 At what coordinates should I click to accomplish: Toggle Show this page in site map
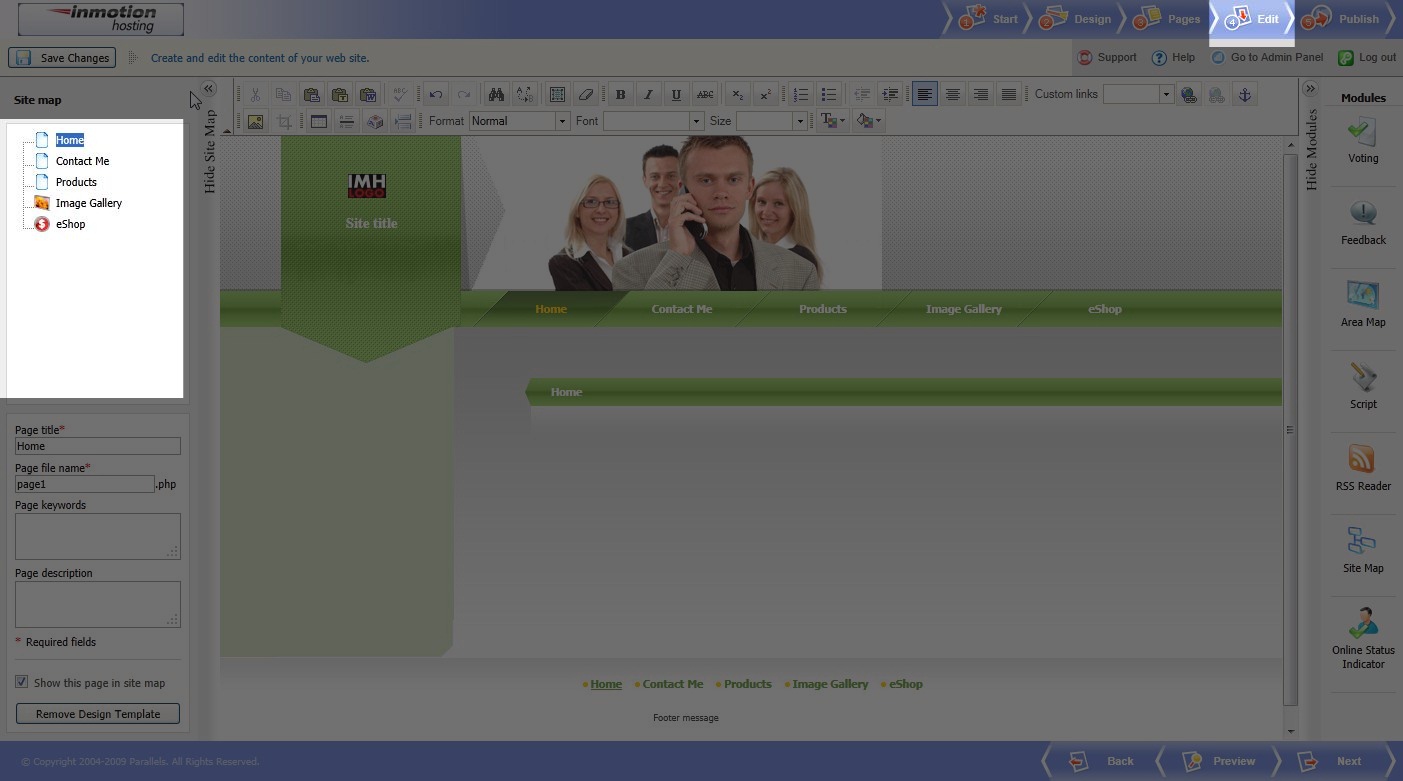(x=22, y=682)
